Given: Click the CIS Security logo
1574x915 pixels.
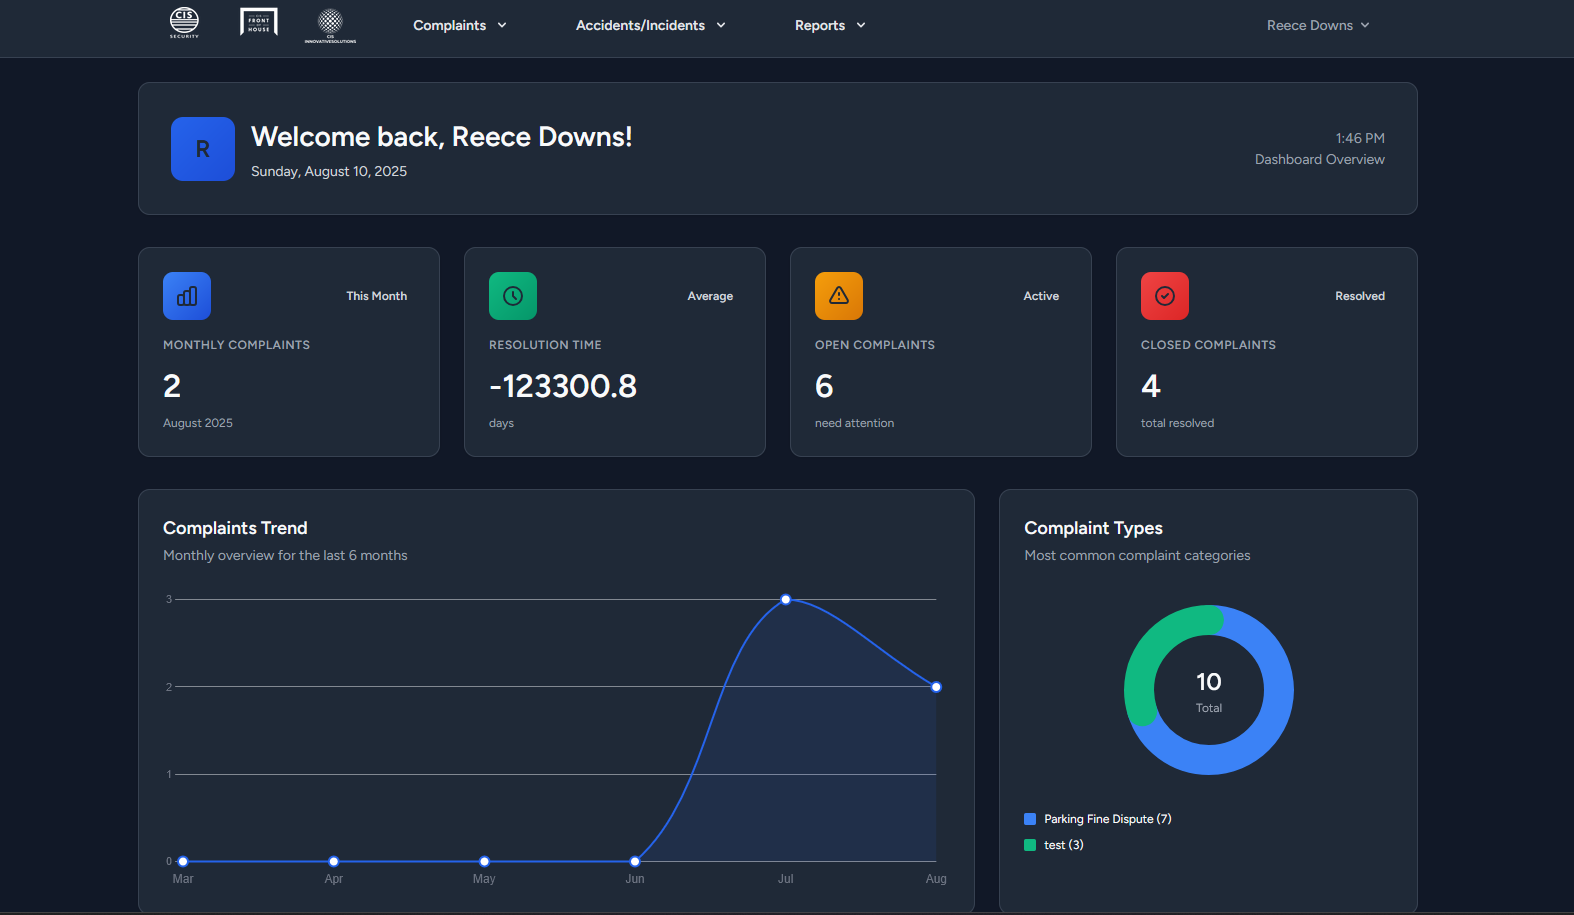Looking at the screenshot, I should point(184,22).
